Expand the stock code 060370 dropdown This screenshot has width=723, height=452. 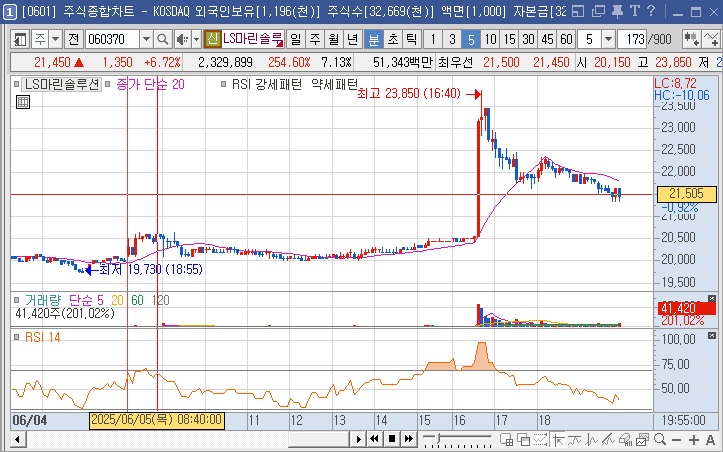[146, 39]
